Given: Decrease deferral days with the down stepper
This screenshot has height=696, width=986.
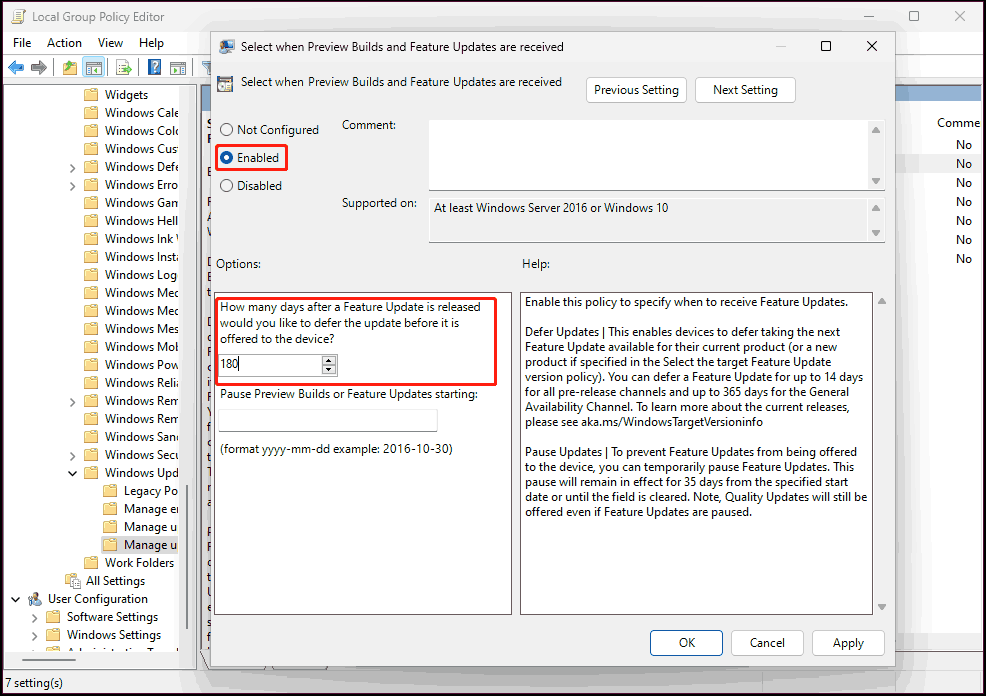Looking at the screenshot, I should pos(329,370).
